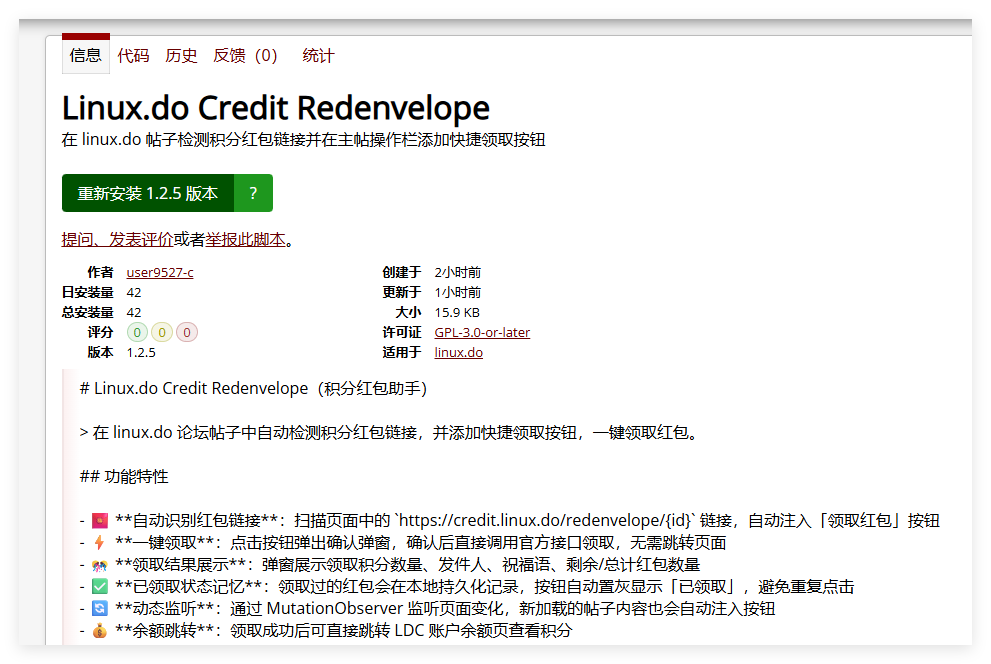Image resolution: width=991 pixels, height=664 pixels.
Task: Click the linux.do applies-to link
Action: point(458,353)
